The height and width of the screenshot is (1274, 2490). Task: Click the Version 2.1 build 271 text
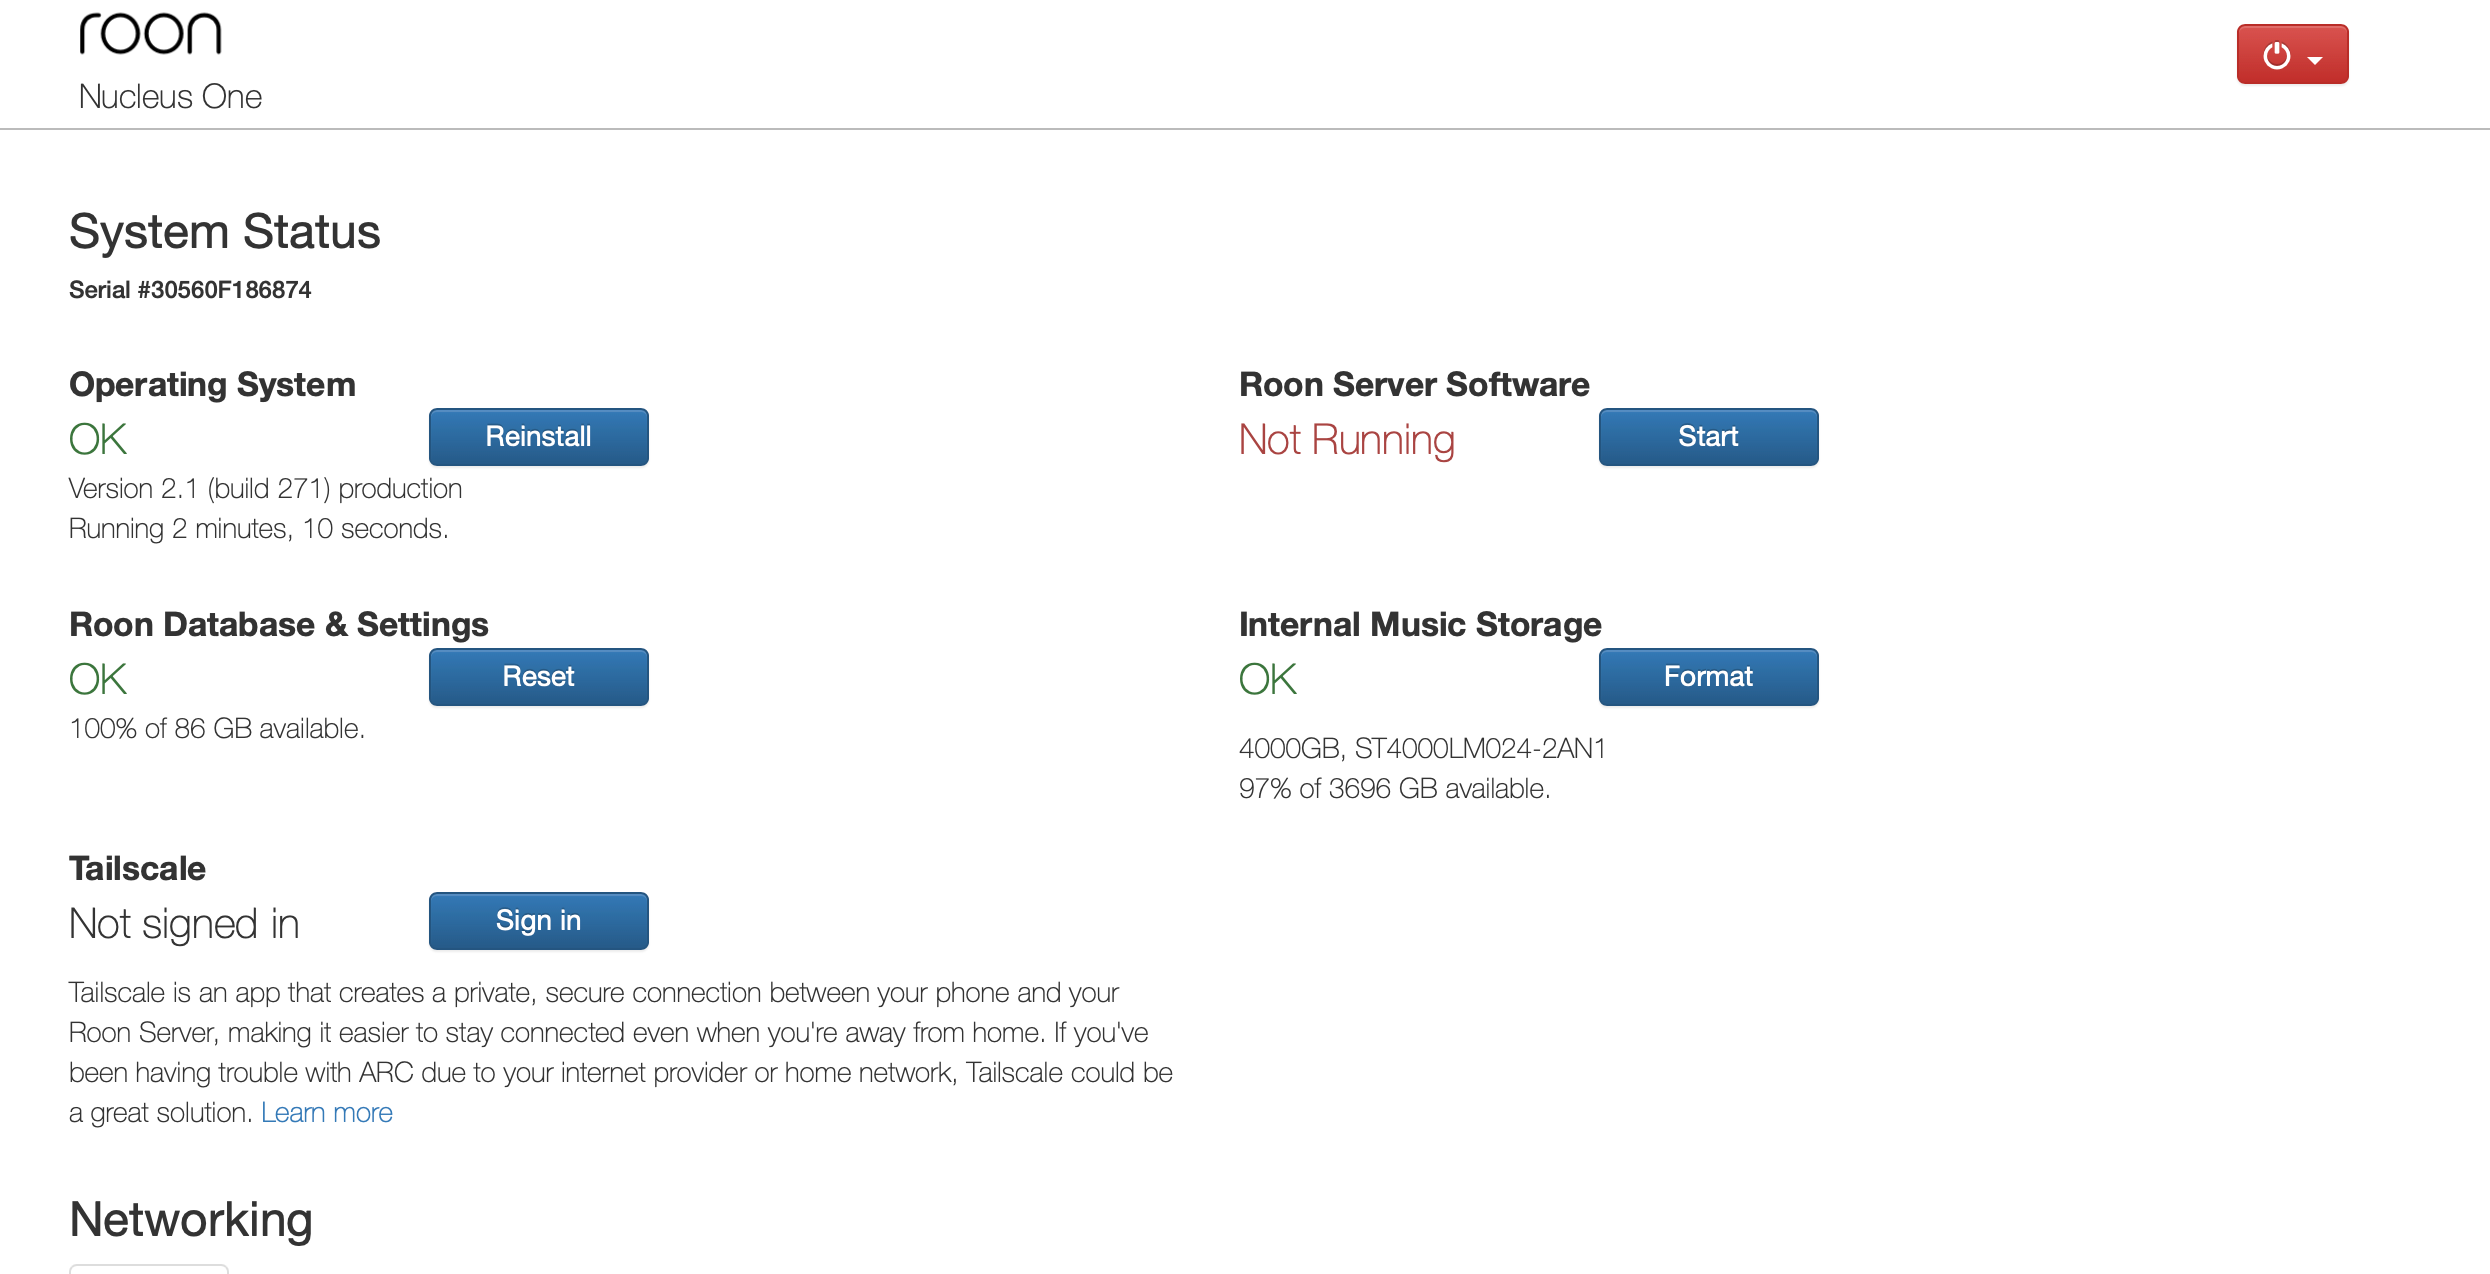point(265,489)
